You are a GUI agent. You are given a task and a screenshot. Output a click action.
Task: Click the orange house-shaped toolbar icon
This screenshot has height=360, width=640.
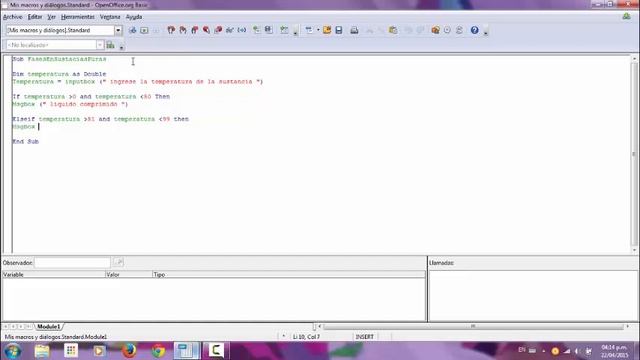(x=436, y=30)
